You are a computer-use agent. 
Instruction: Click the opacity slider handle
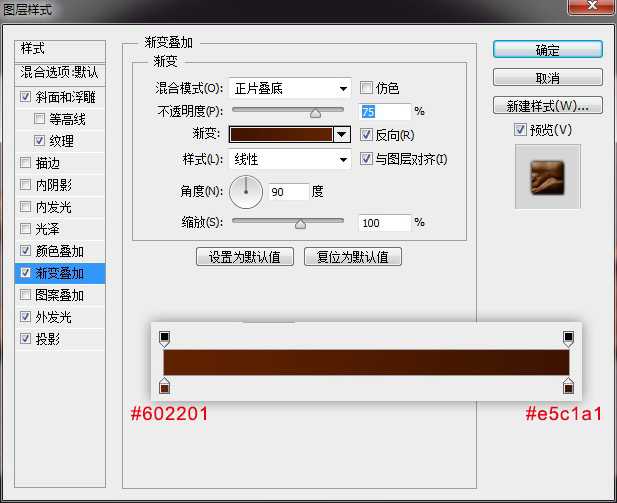(315, 113)
